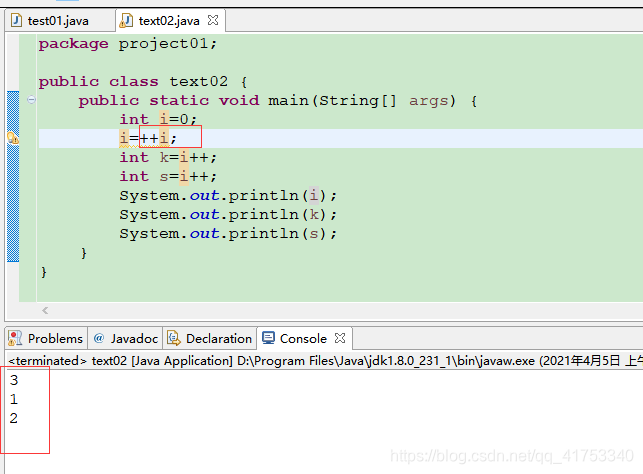This screenshot has height=474, width=643.
Task: Click the Java file icon on test01.java tab
Action: [16, 20]
